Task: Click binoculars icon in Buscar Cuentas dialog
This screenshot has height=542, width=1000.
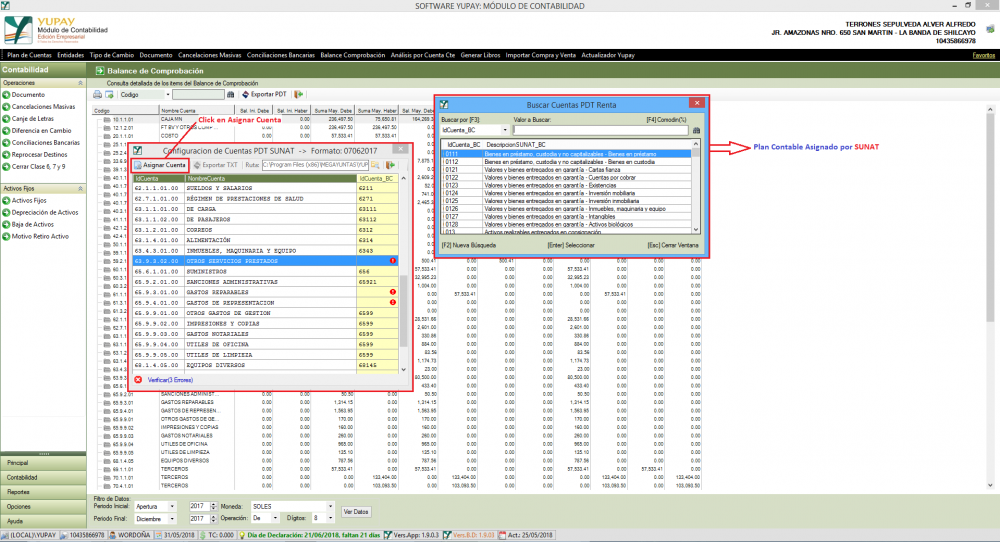Action: 696,130
